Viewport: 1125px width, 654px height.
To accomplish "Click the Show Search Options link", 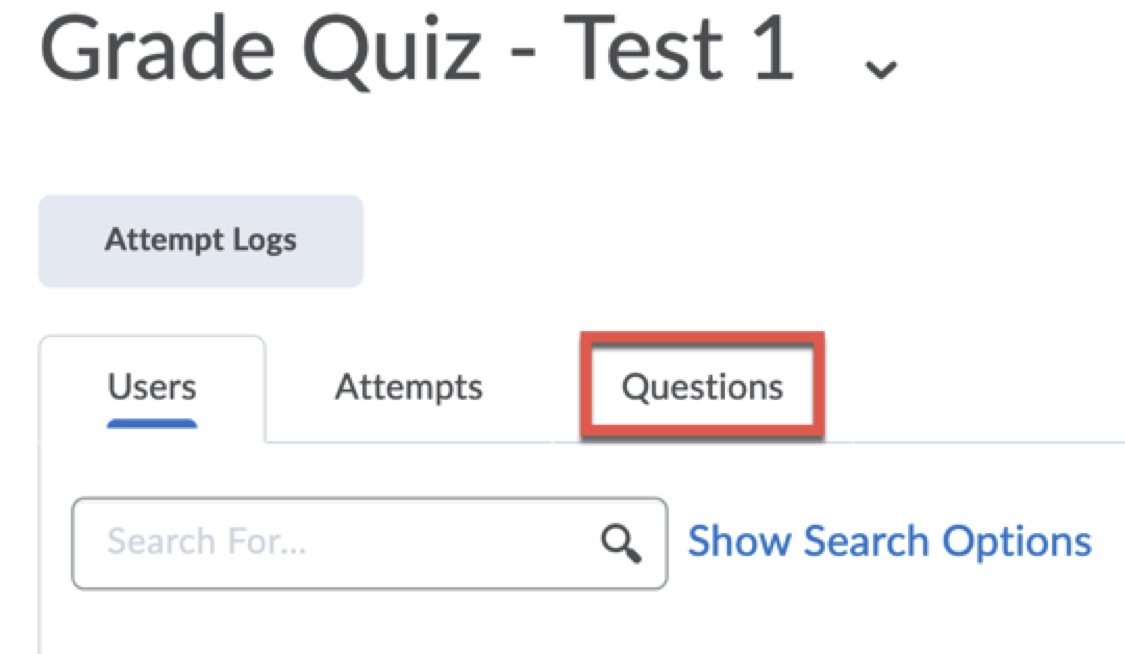I will [889, 542].
